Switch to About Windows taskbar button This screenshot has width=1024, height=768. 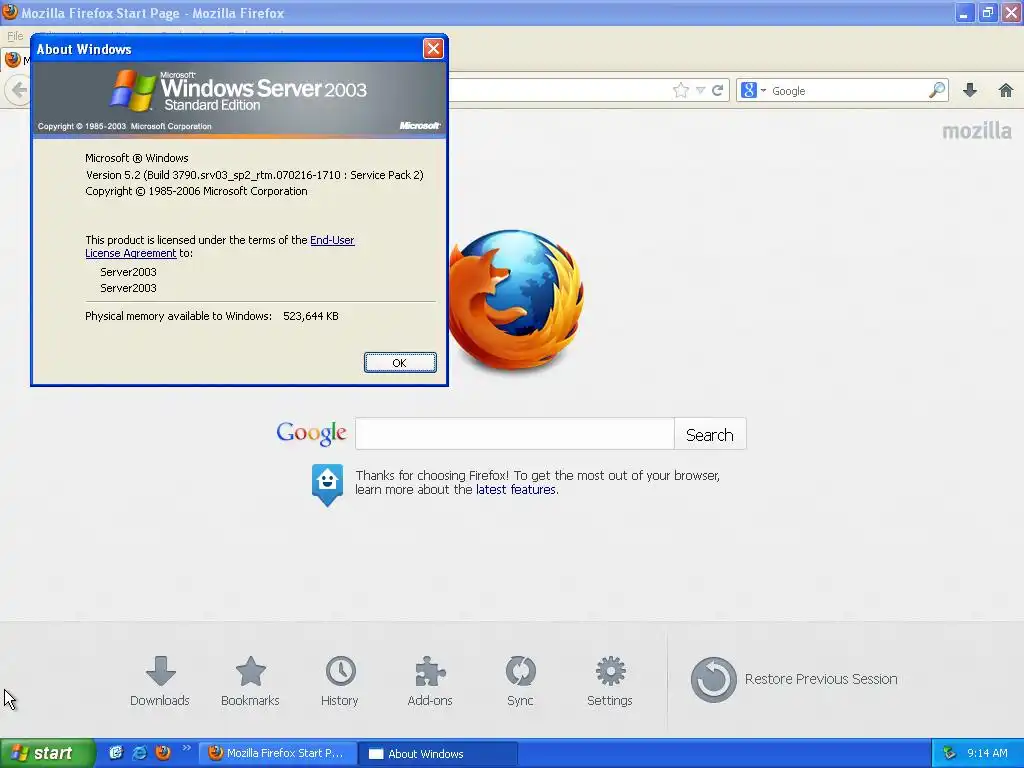(x=439, y=753)
